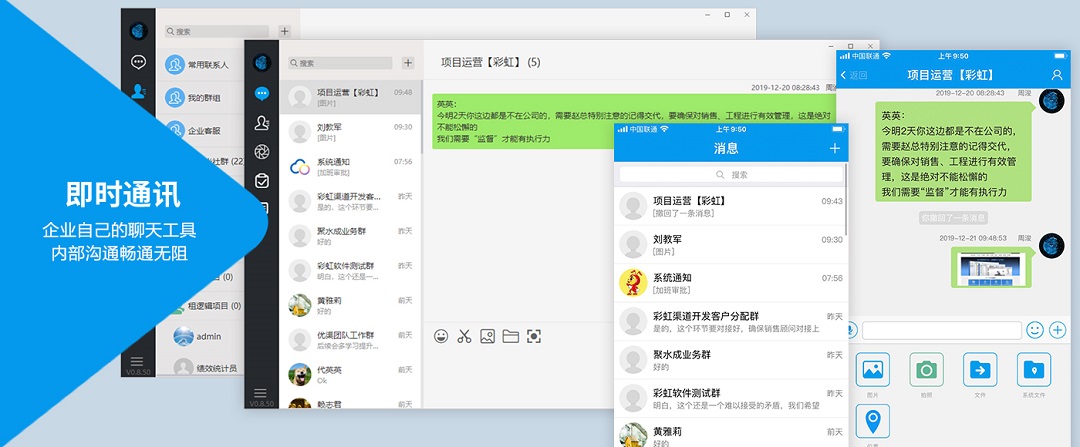Open the shared screenshot thumbnail in mobile chat
Image resolution: width=1080 pixels, height=447 pixels.
tap(988, 267)
